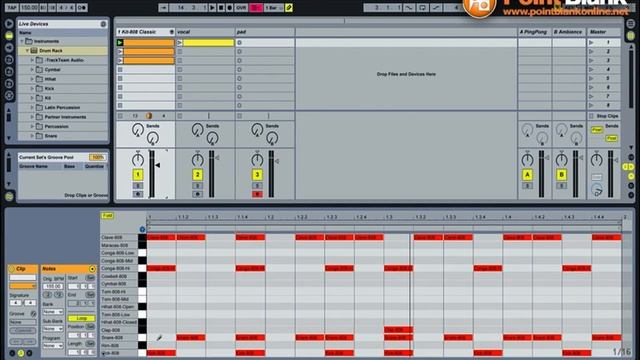Expand the Hihat folder
This screenshot has height=360, width=640.
[32, 79]
